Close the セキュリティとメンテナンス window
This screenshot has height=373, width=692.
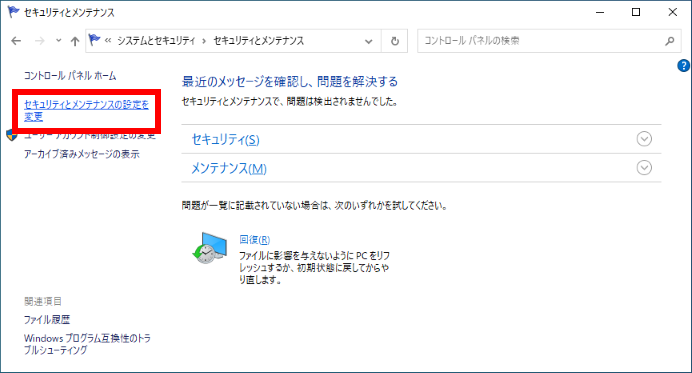pyautogui.click(x=673, y=12)
